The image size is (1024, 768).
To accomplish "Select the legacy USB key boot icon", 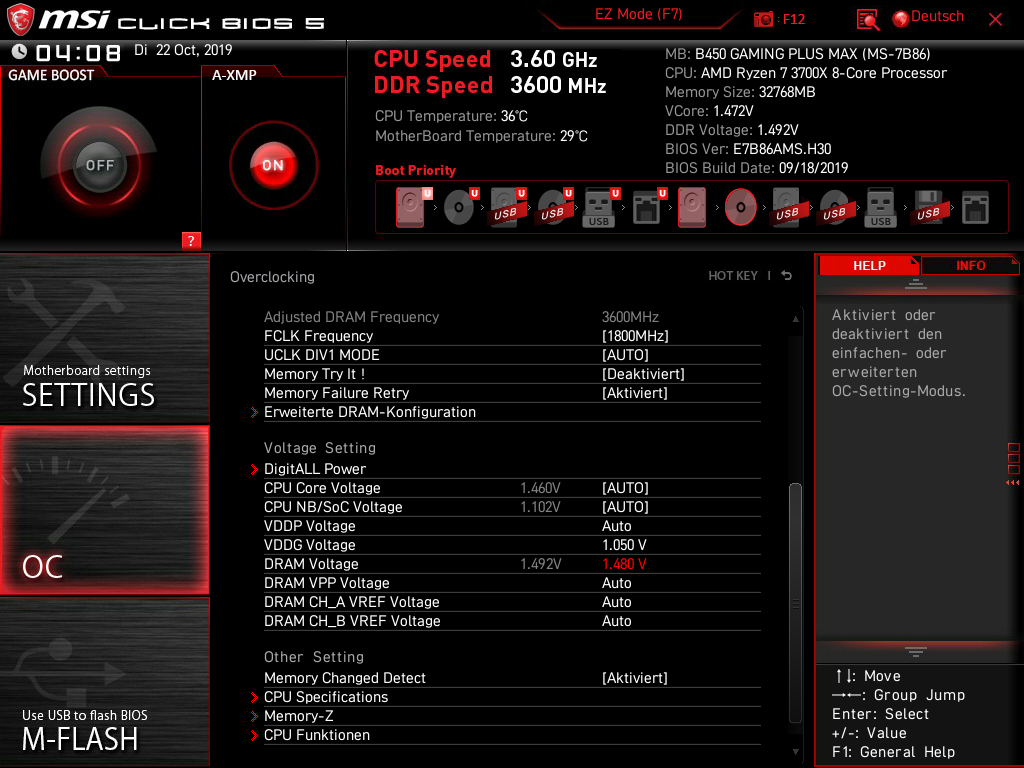I will pos(880,207).
